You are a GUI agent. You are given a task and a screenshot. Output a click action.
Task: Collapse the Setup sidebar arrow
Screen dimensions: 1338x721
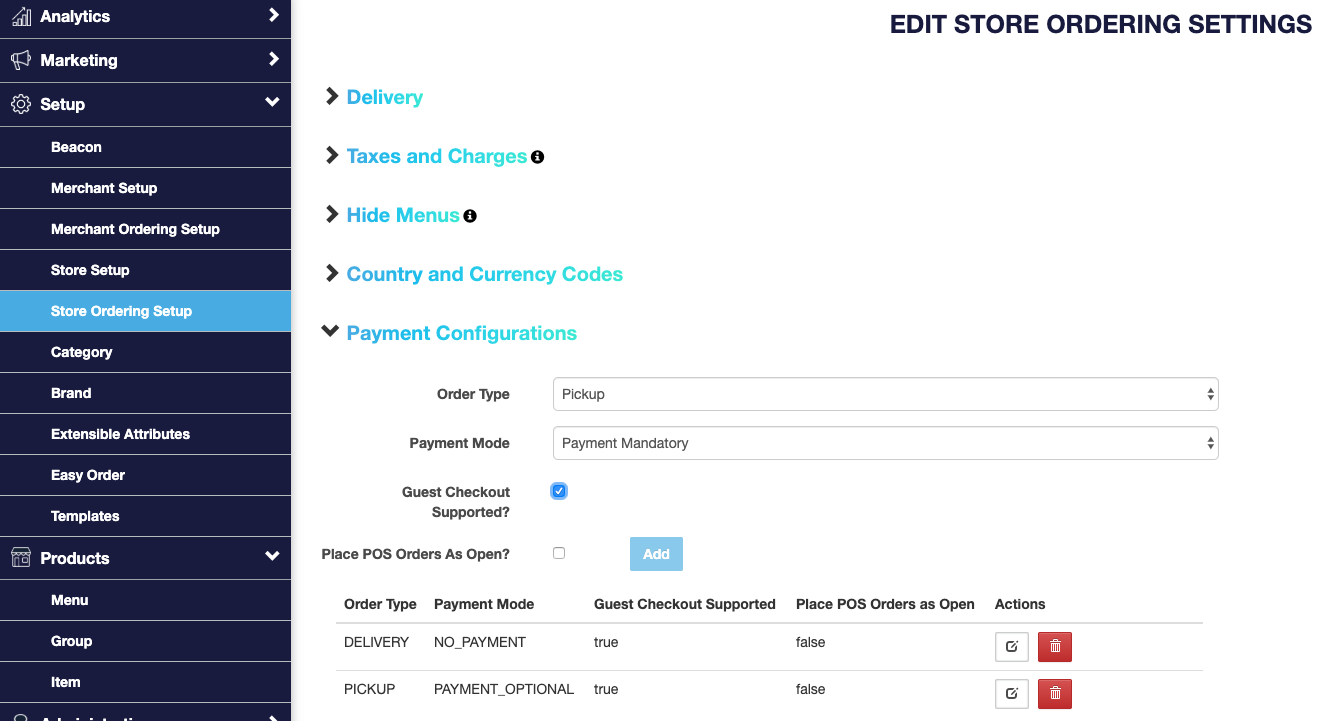(x=272, y=102)
